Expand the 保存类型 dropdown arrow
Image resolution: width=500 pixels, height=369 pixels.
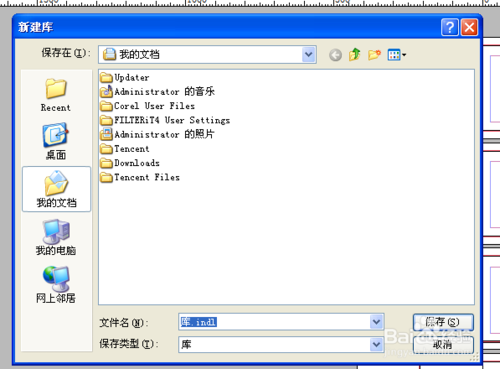pos(376,344)
